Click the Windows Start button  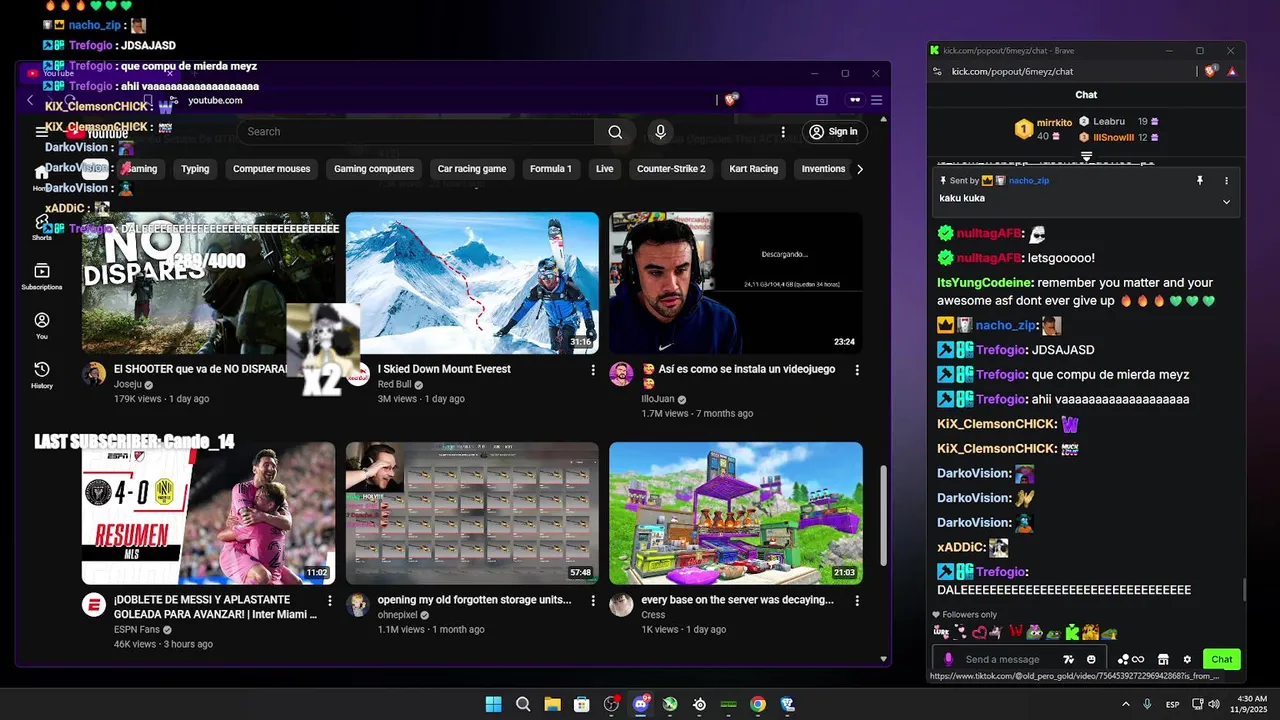[493, 704]
